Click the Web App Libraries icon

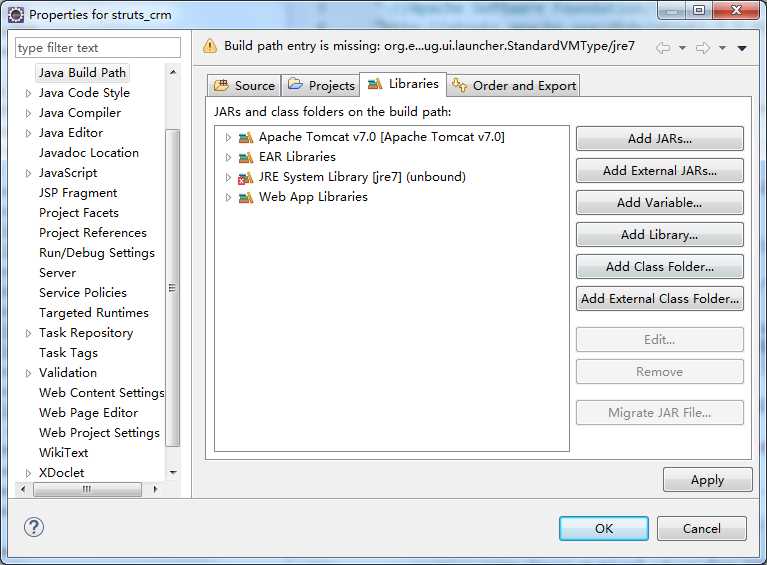point(246,198)
